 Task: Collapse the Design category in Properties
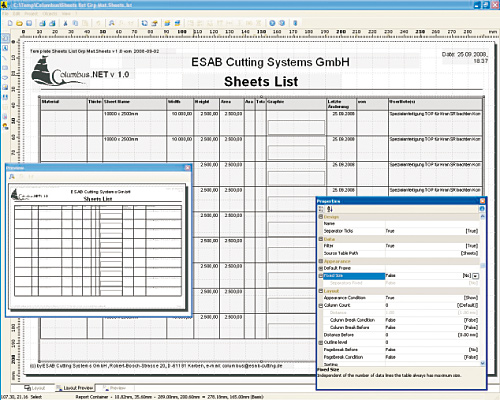coord(321,217)
